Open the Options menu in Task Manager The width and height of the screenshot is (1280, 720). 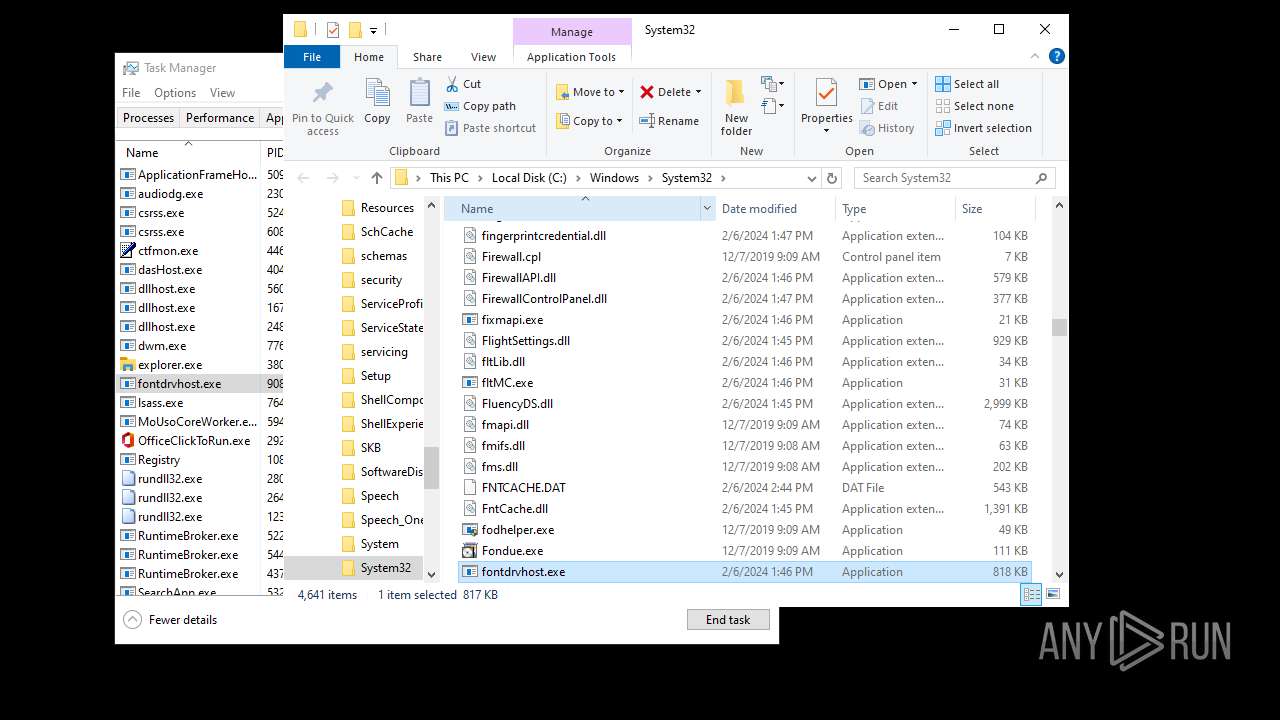[175, 93]
